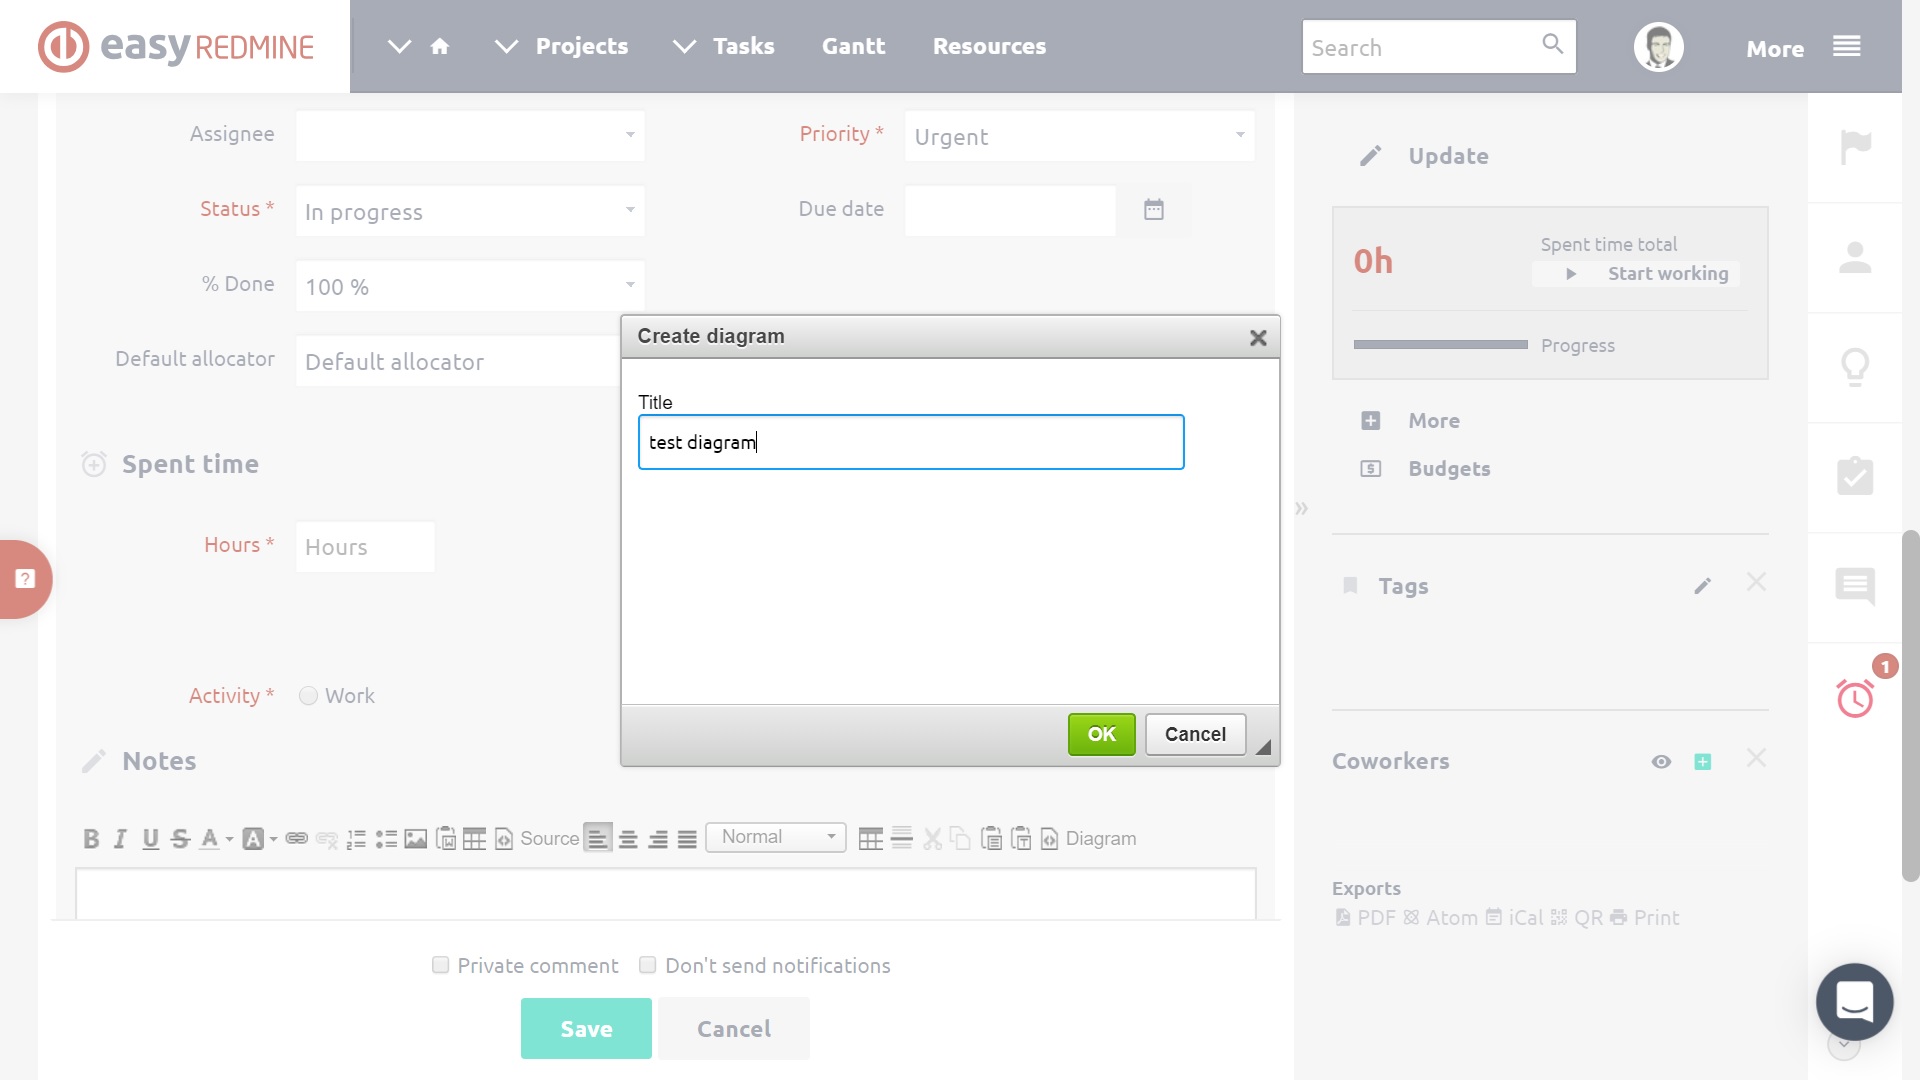Edit Tags using the pencil icon
This screenshot has height=1080, width=1920.
point(1703,586)
